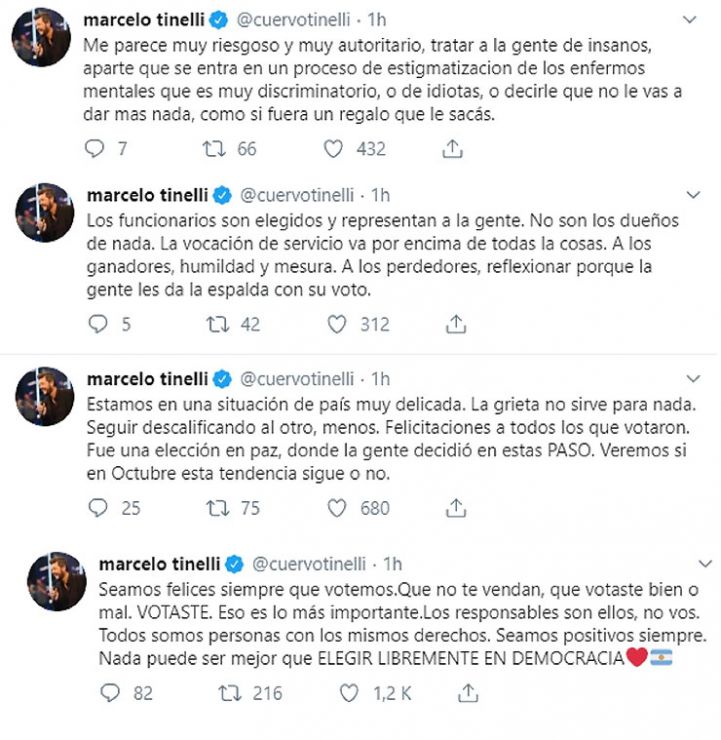Like the tweet with 312 likes
The height and width of the screenshot is (740, 721).
(x=337, y=324)
